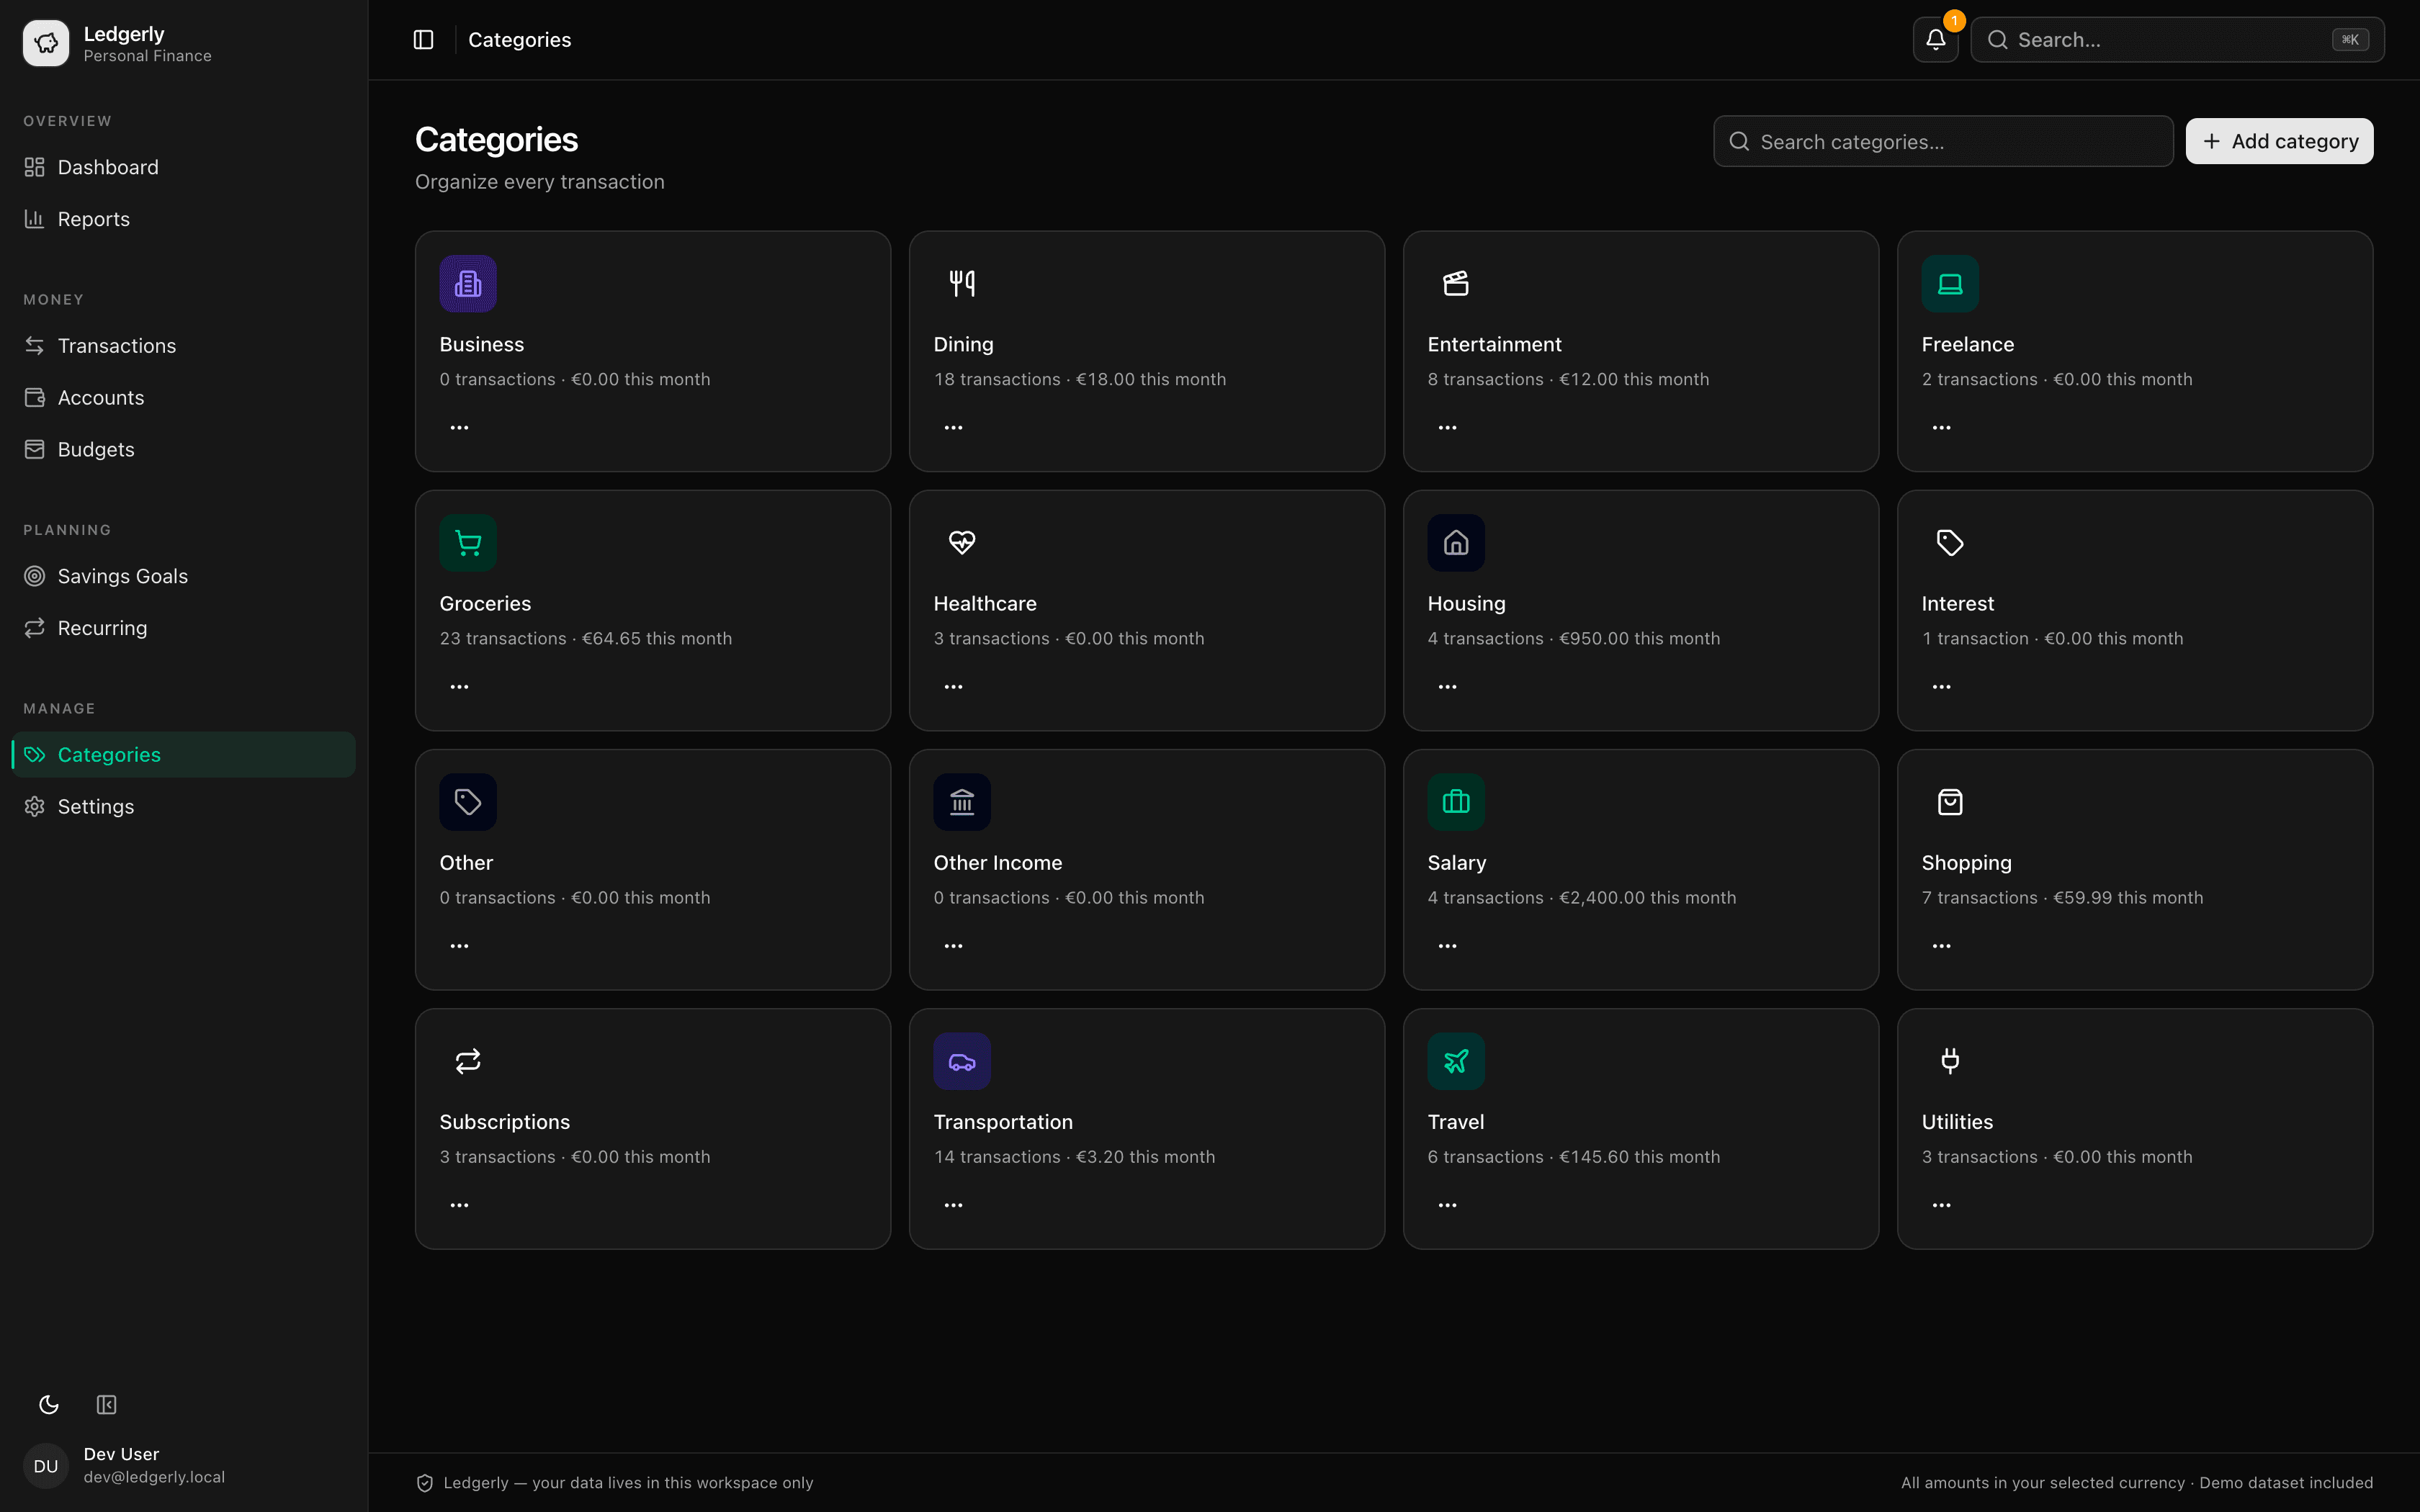Collapse sidebar using bottom panel icon

point(107,1405)
